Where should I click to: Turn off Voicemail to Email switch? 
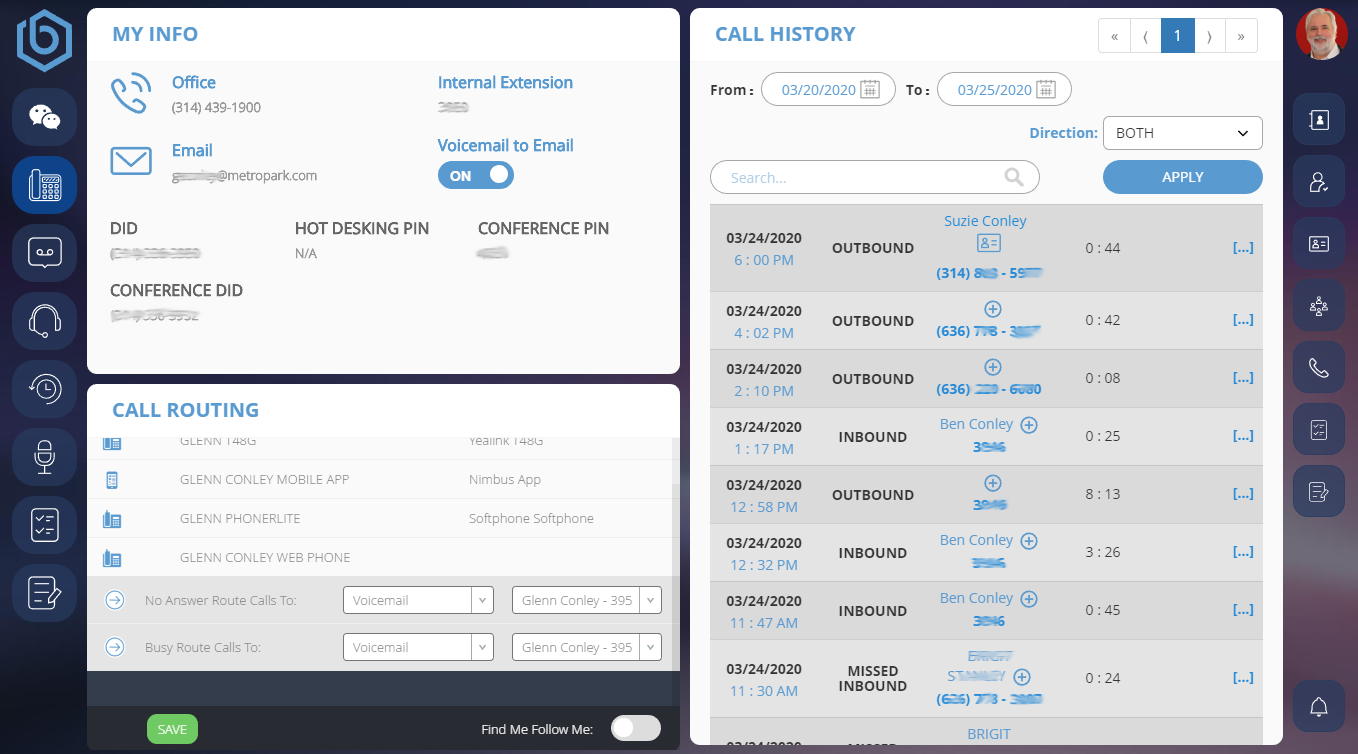click(x=476, y=176)
